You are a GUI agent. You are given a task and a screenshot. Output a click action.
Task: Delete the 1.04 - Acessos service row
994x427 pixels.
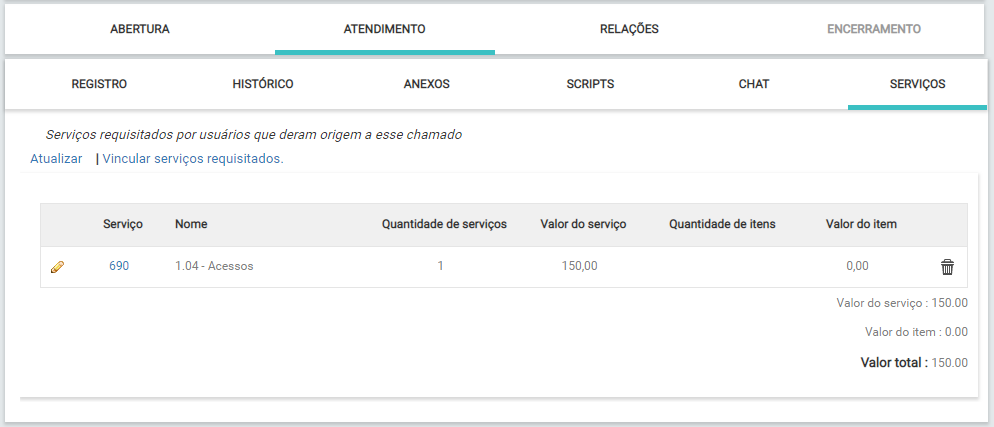[x=947, y=267]
